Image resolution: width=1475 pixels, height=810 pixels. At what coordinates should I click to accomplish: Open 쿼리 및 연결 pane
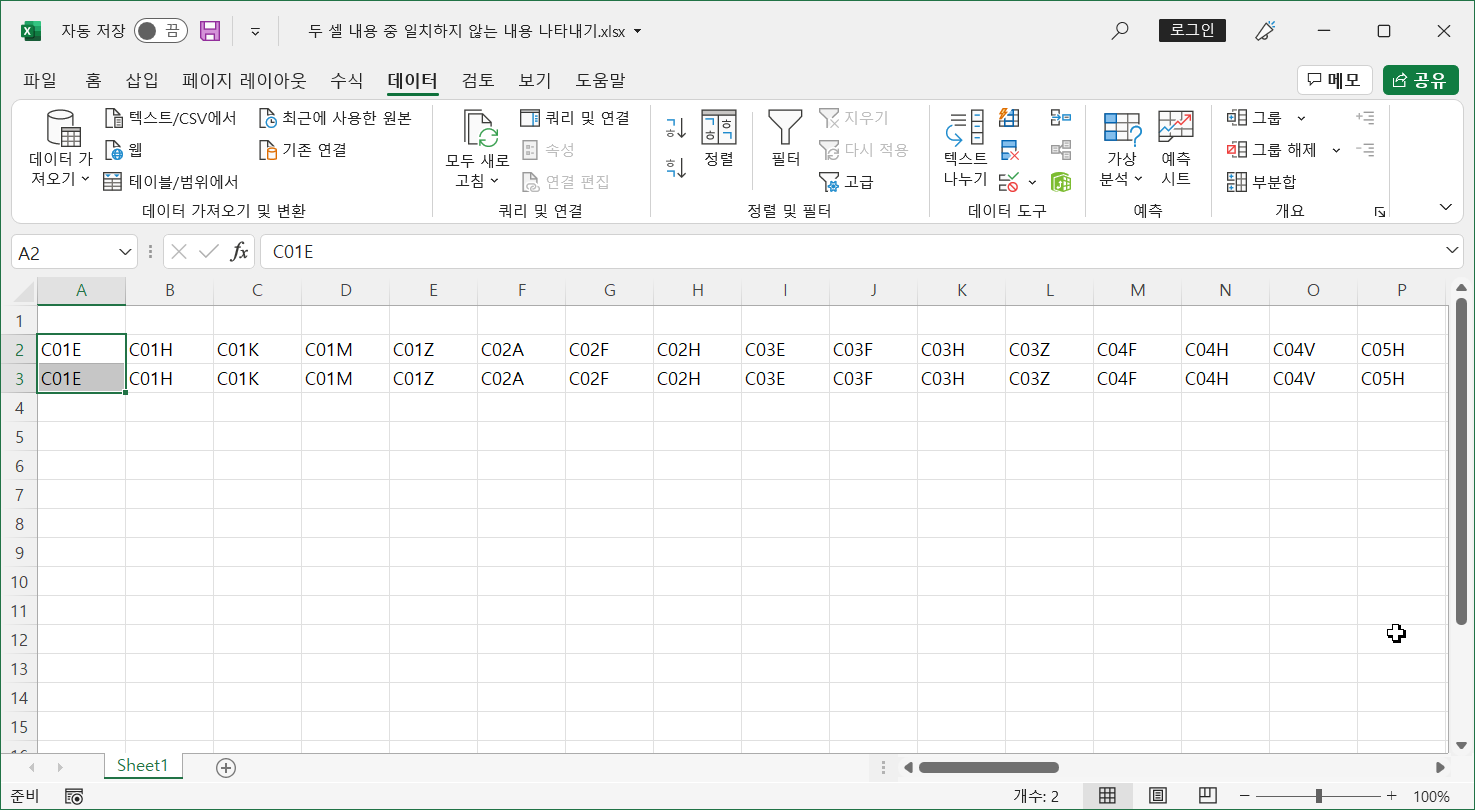575,118
